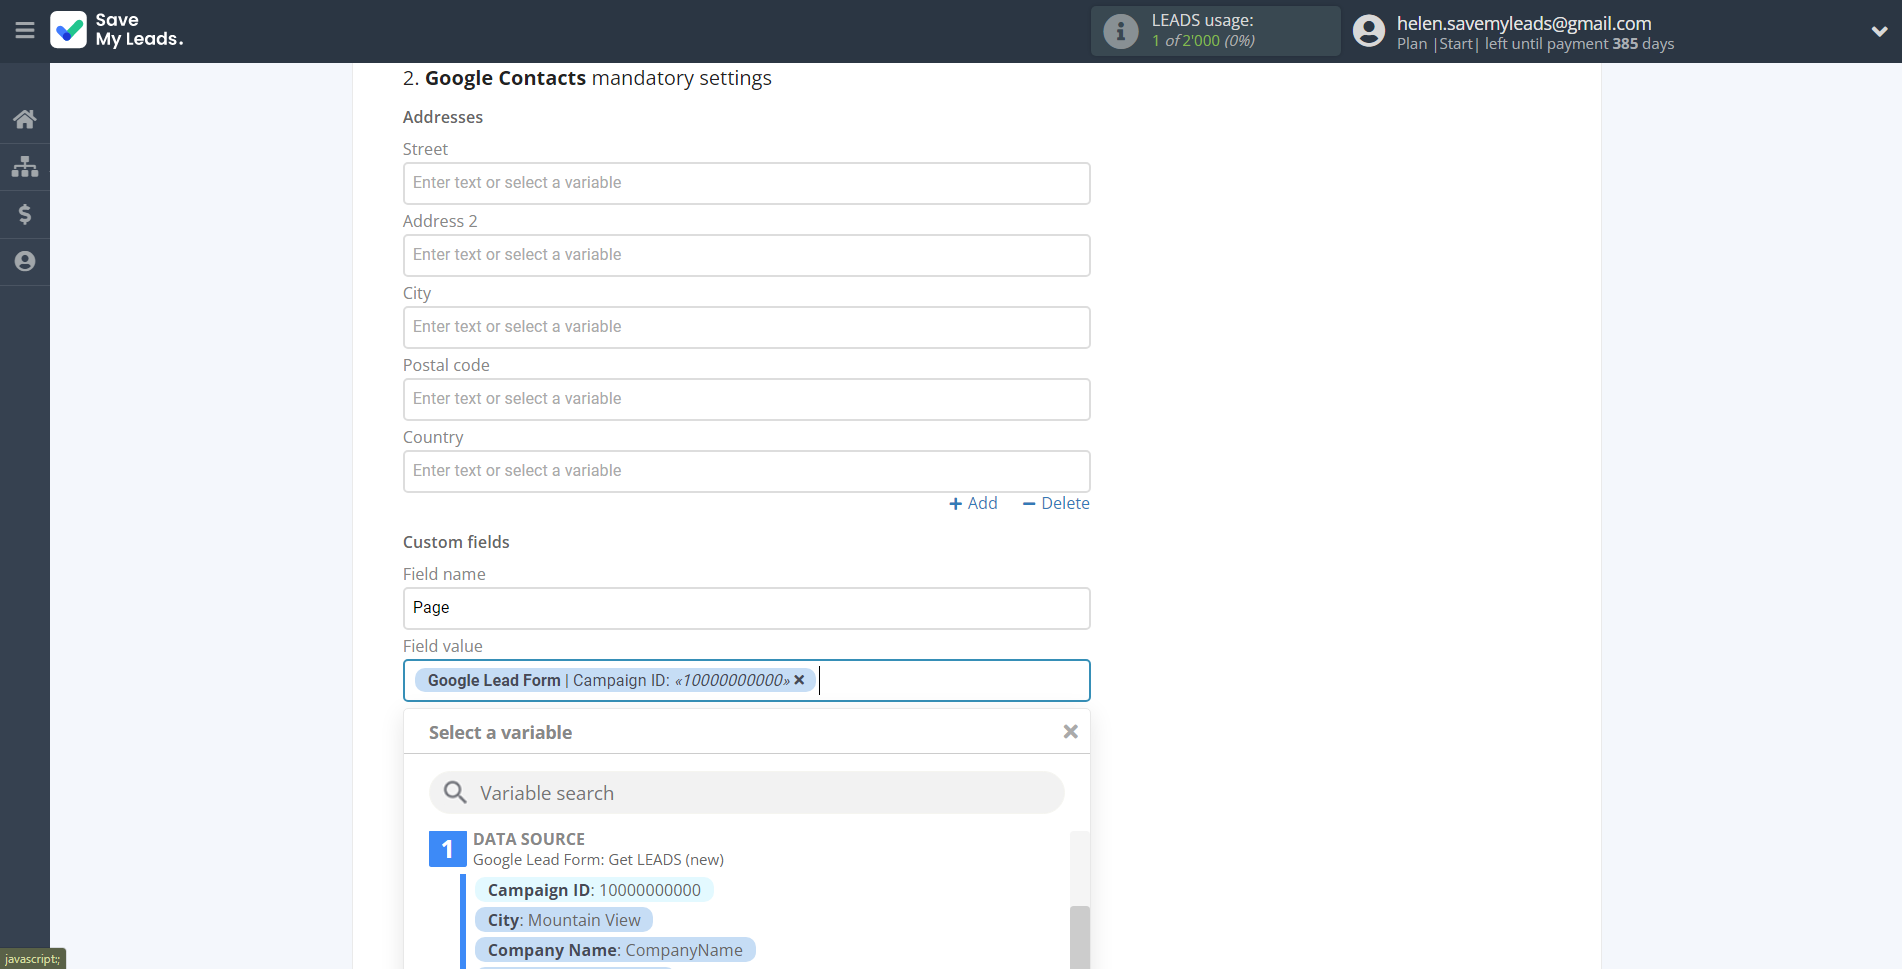Click the user avatar icon
Viewport: 1902px width, 969px height.
[1369, 31]
